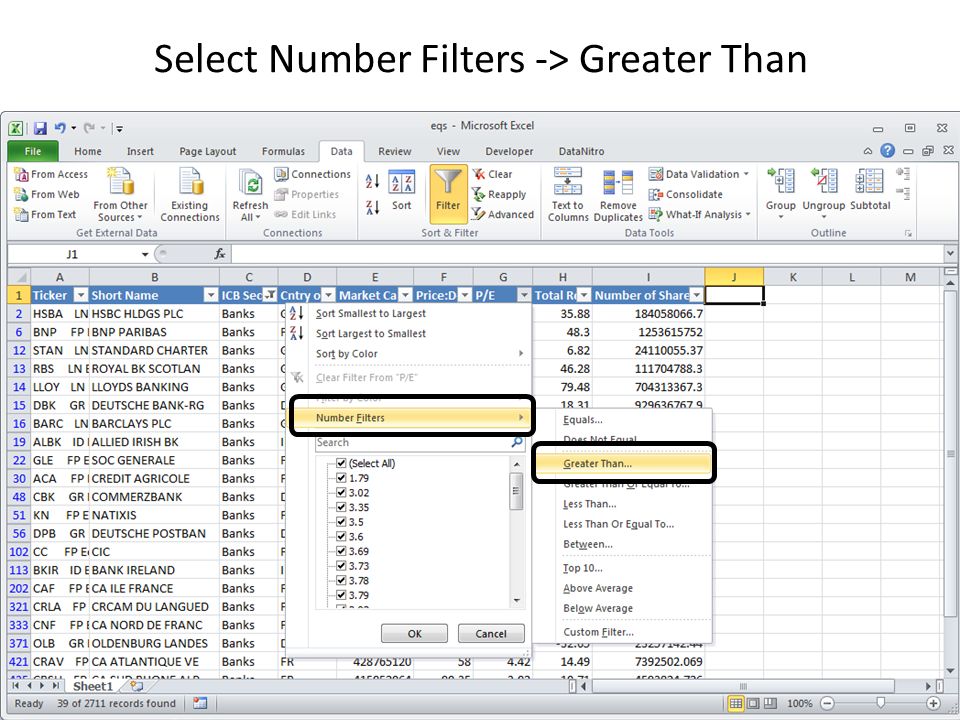This screenshot has height=720, width=960.
Task: Uncheck the 3.5 value checkbox
Action: [342, 522]
